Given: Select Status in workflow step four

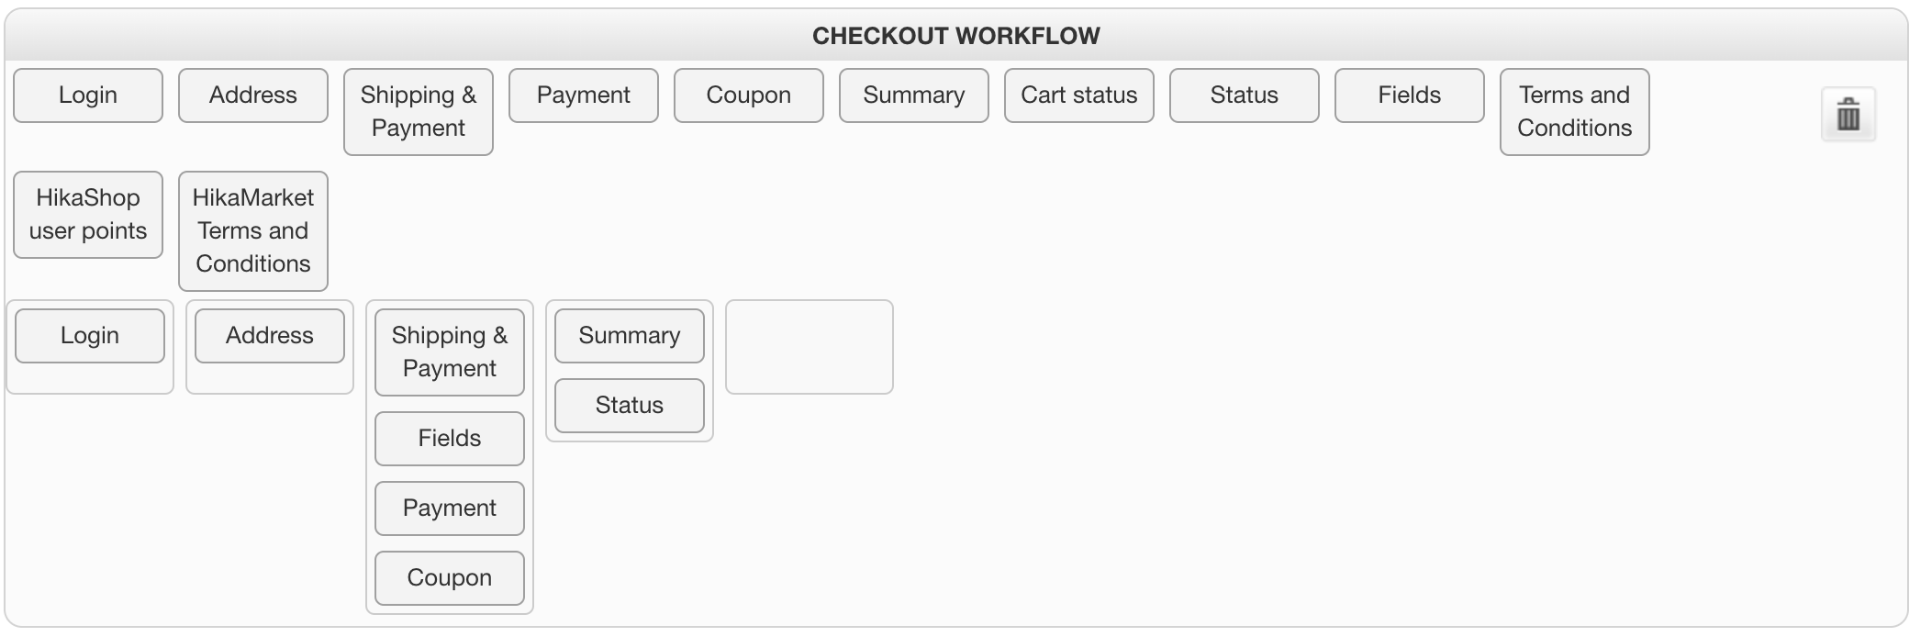Looking at the screenshot, I should [x=629, y=406].
